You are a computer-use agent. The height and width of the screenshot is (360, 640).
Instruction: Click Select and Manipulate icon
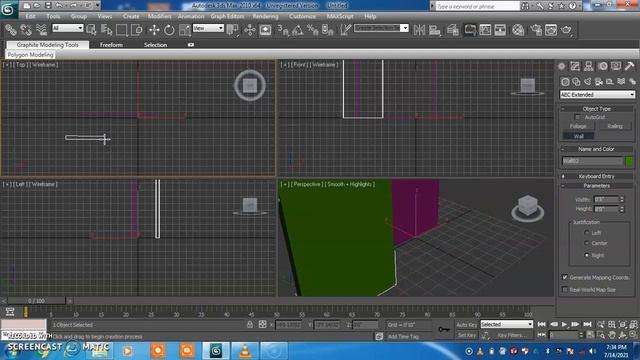(250, 30)
